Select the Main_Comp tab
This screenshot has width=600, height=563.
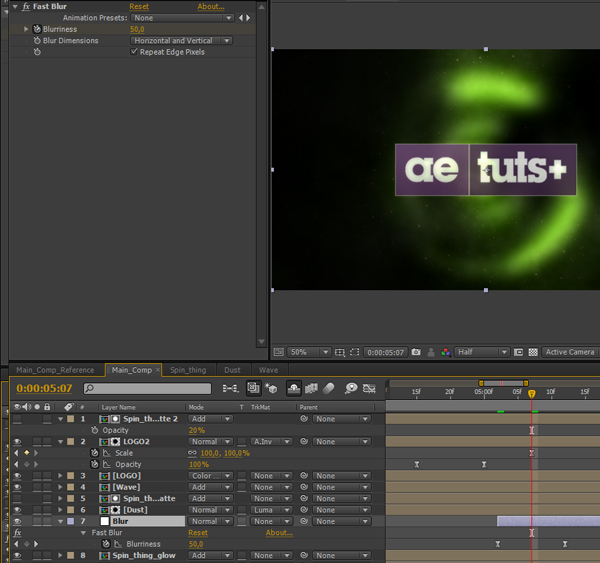coord(132,370)
